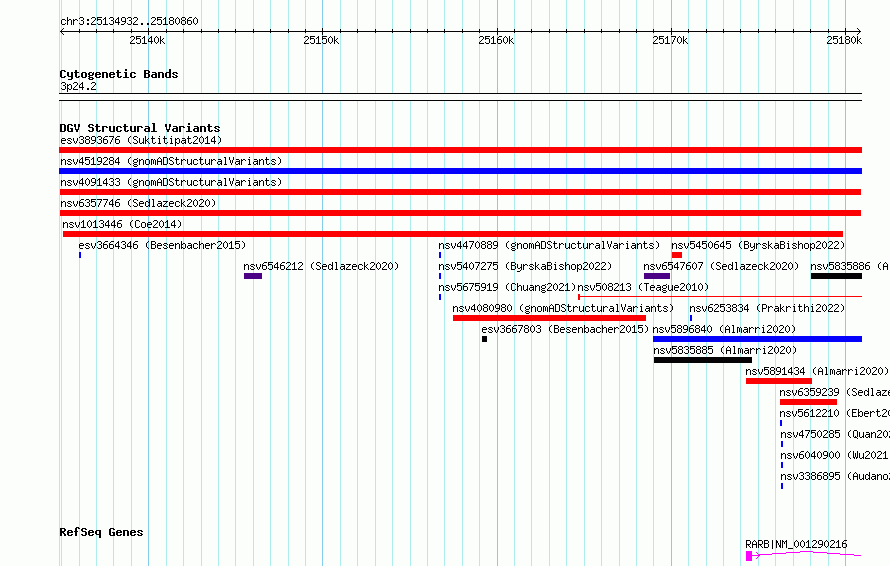The image size is (890, 566).
Task: Select the red nsv6359239 variant bar
Action: (x=808, y=402)
